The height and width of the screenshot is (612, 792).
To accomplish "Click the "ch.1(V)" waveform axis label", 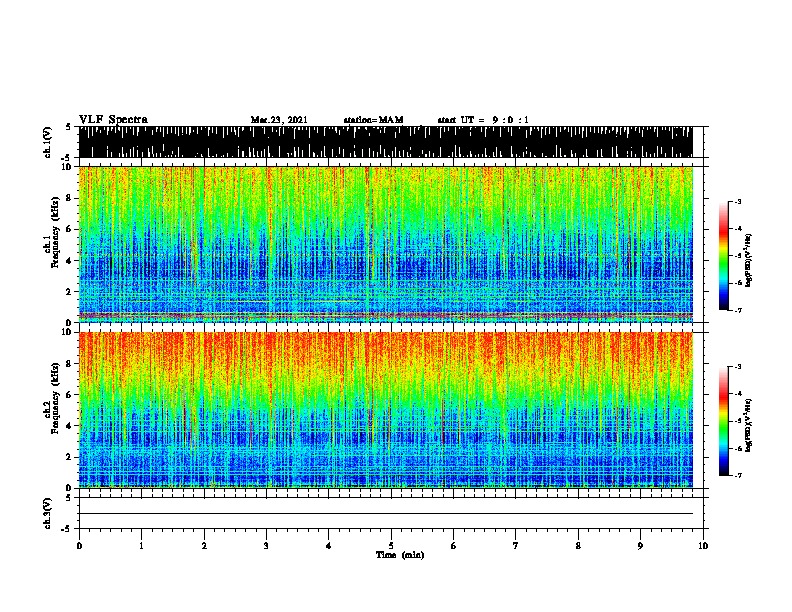I will tap(47, 142).
